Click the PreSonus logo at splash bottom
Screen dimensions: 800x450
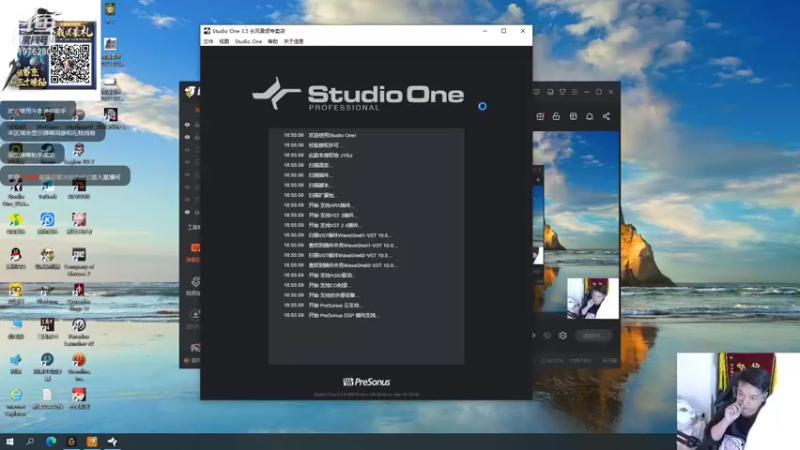pos(366,382)
